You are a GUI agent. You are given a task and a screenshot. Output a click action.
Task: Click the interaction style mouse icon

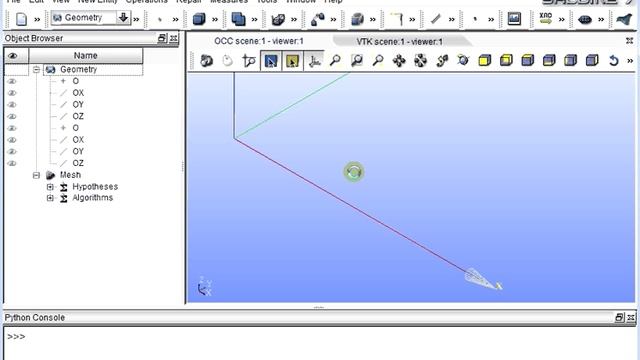coord(228,61)
